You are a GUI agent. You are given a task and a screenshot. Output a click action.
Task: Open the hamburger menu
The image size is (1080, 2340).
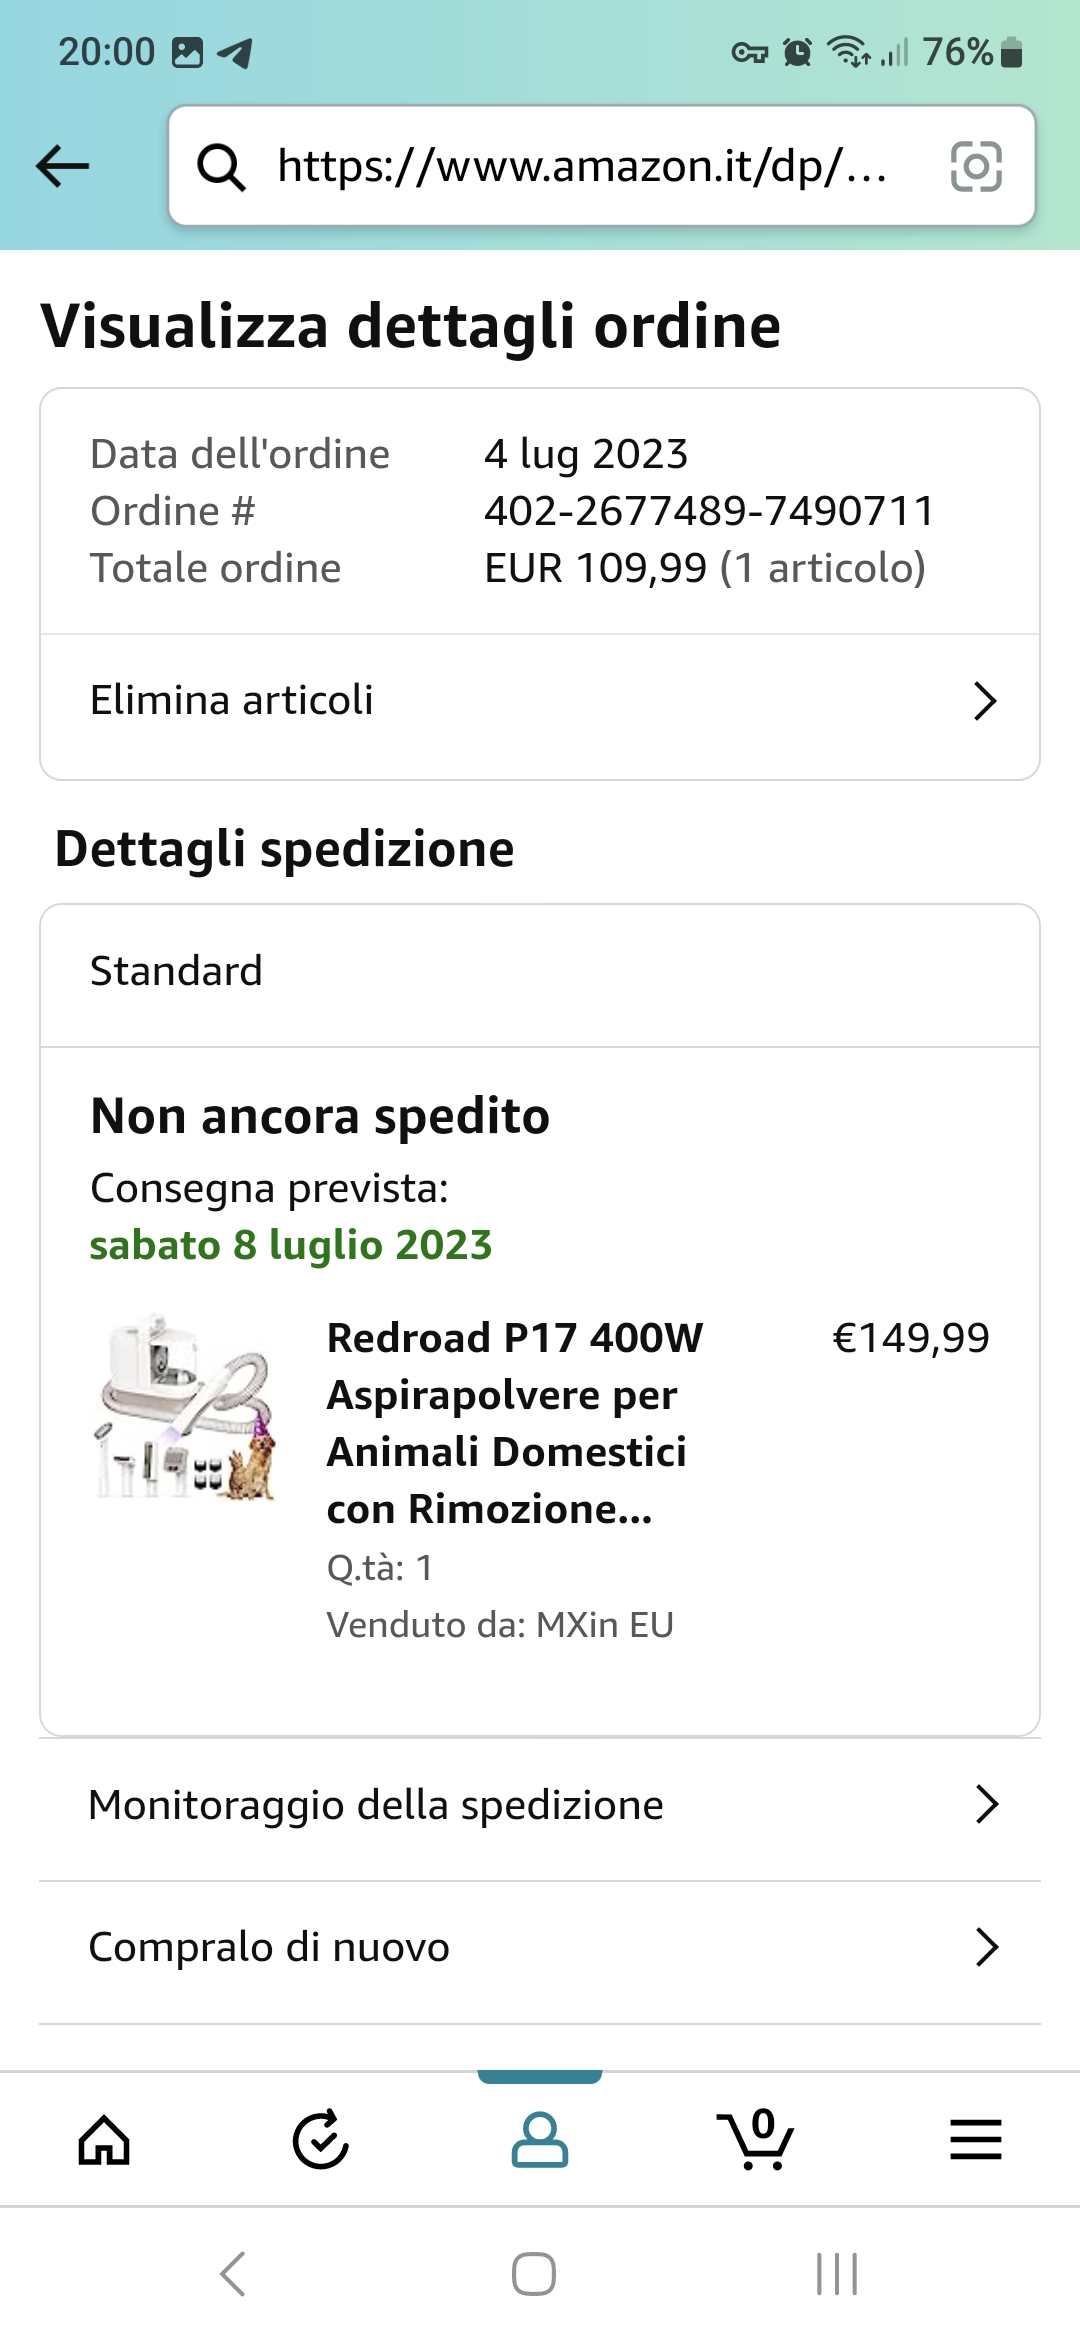pyautogui.click(x=975, y=2140)
